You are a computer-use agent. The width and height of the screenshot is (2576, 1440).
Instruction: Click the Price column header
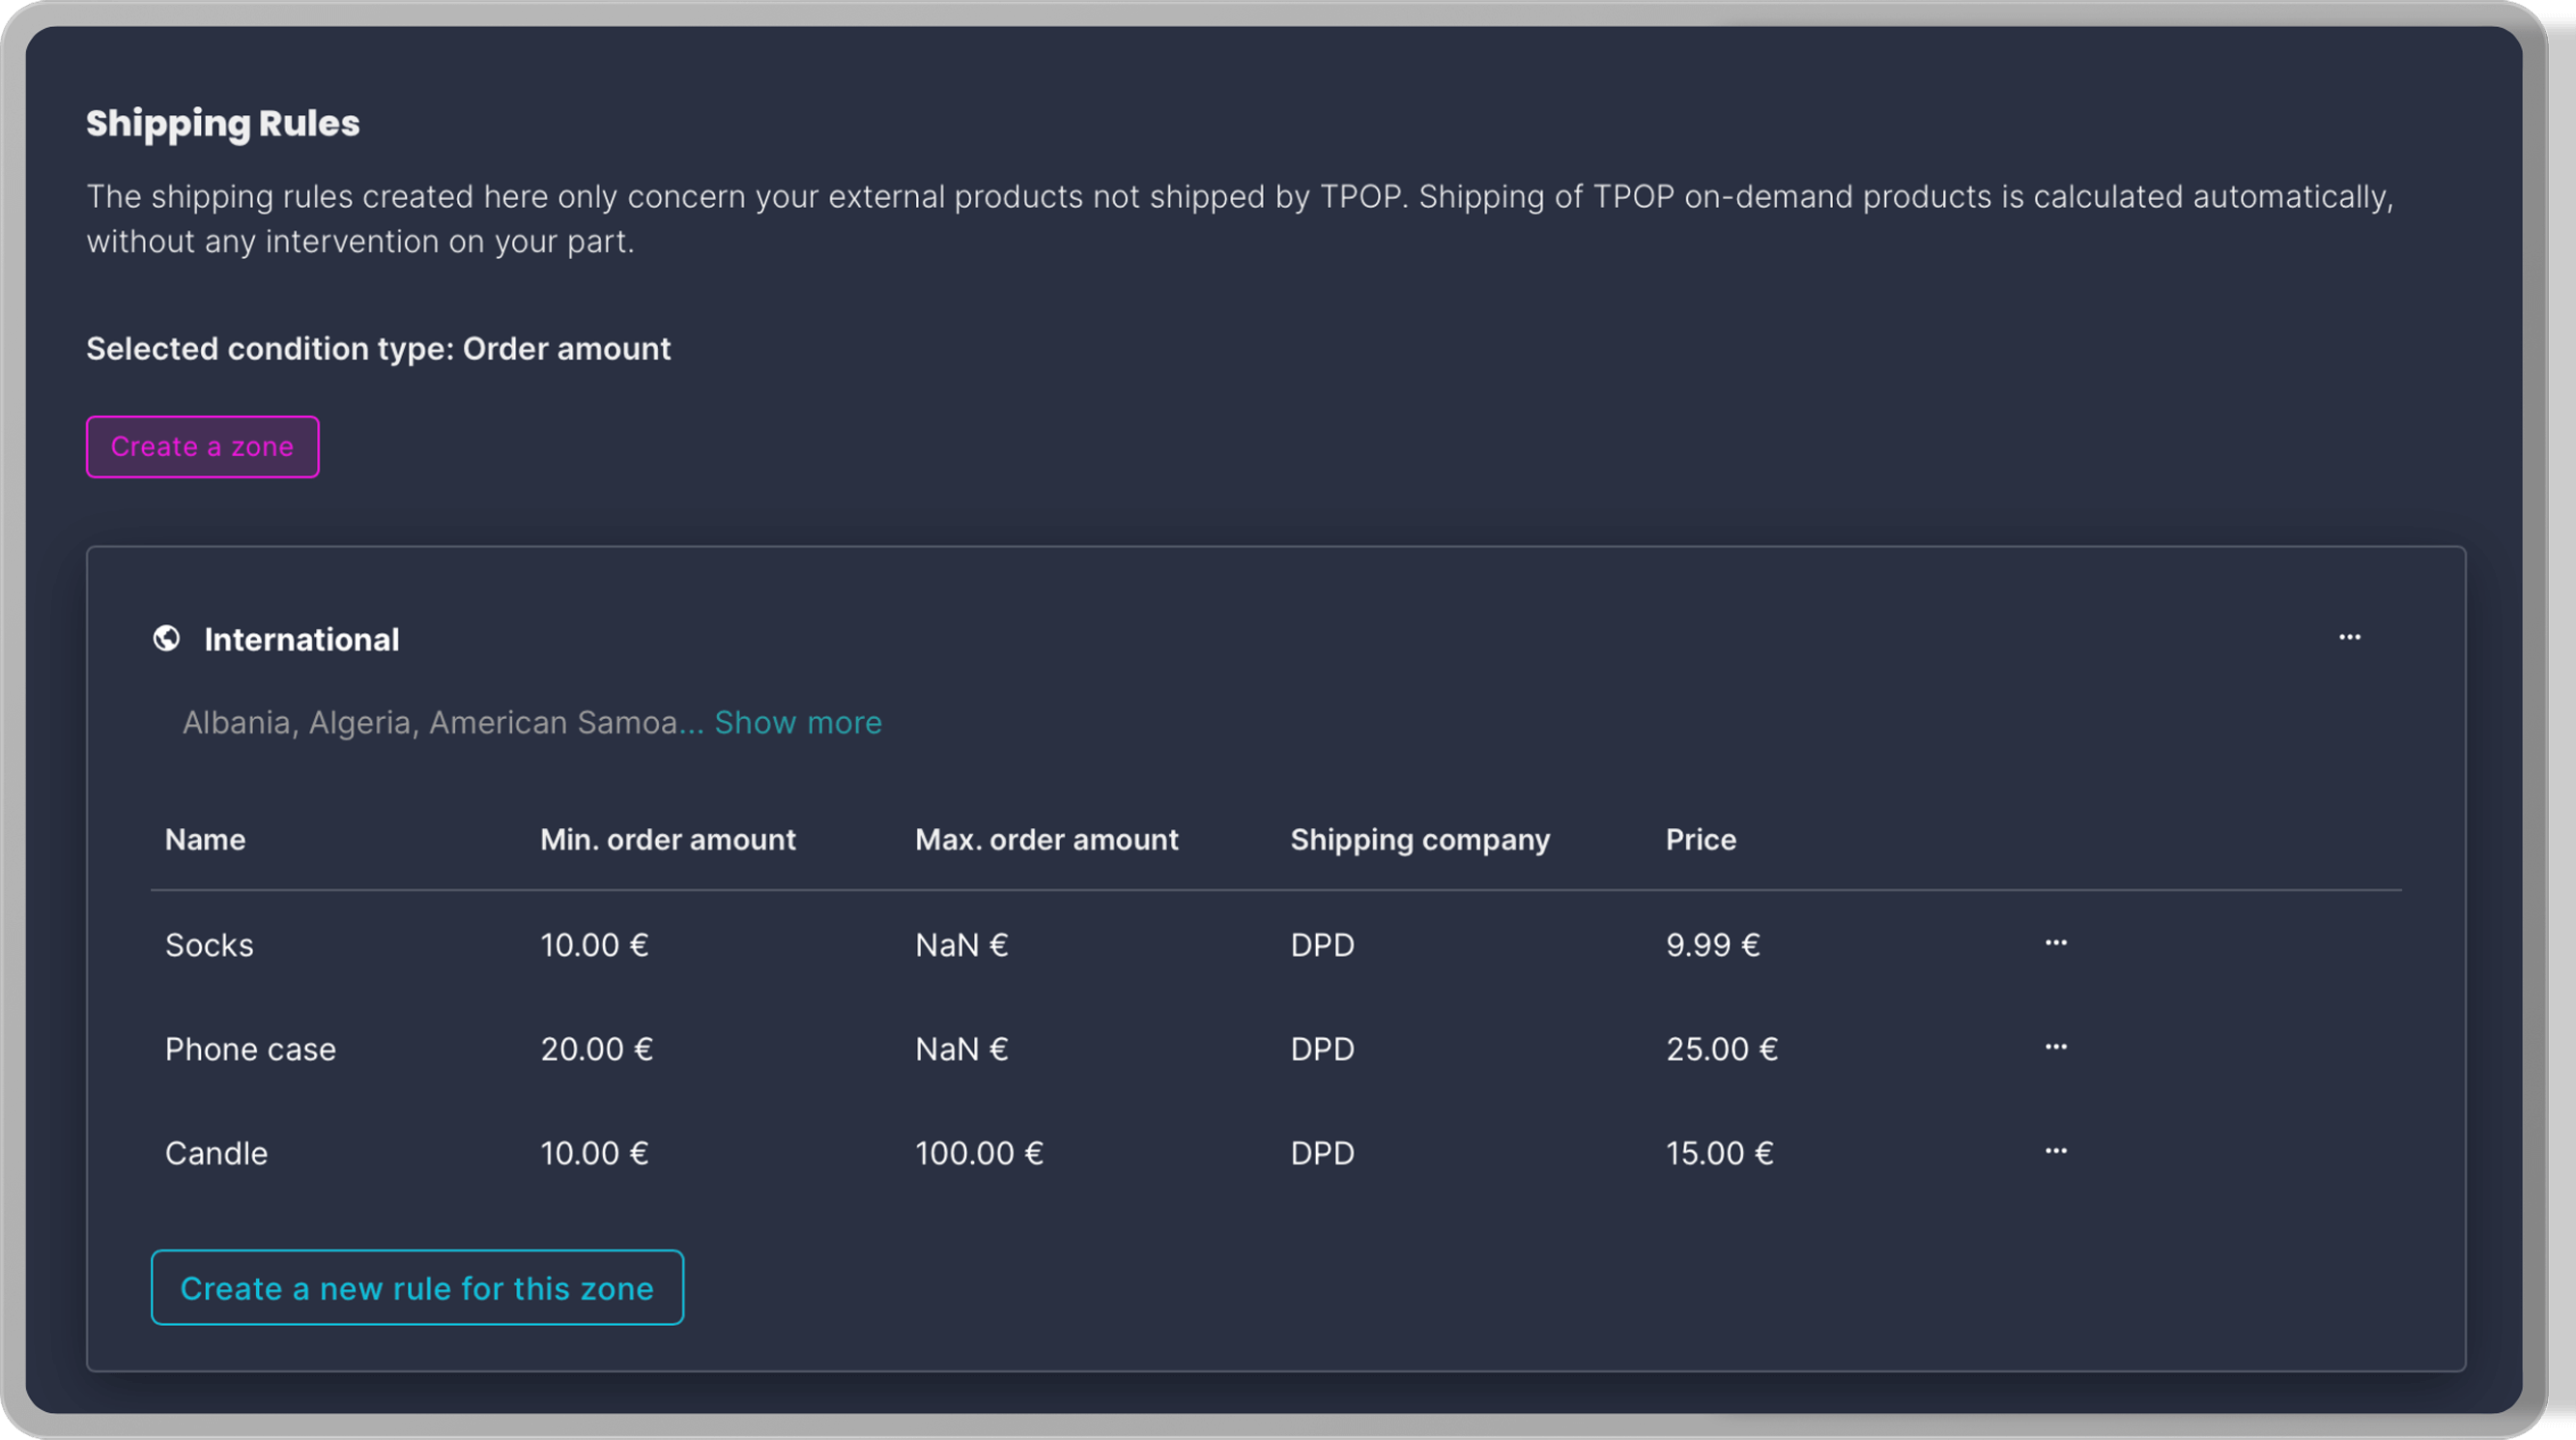coord(1700,839)
